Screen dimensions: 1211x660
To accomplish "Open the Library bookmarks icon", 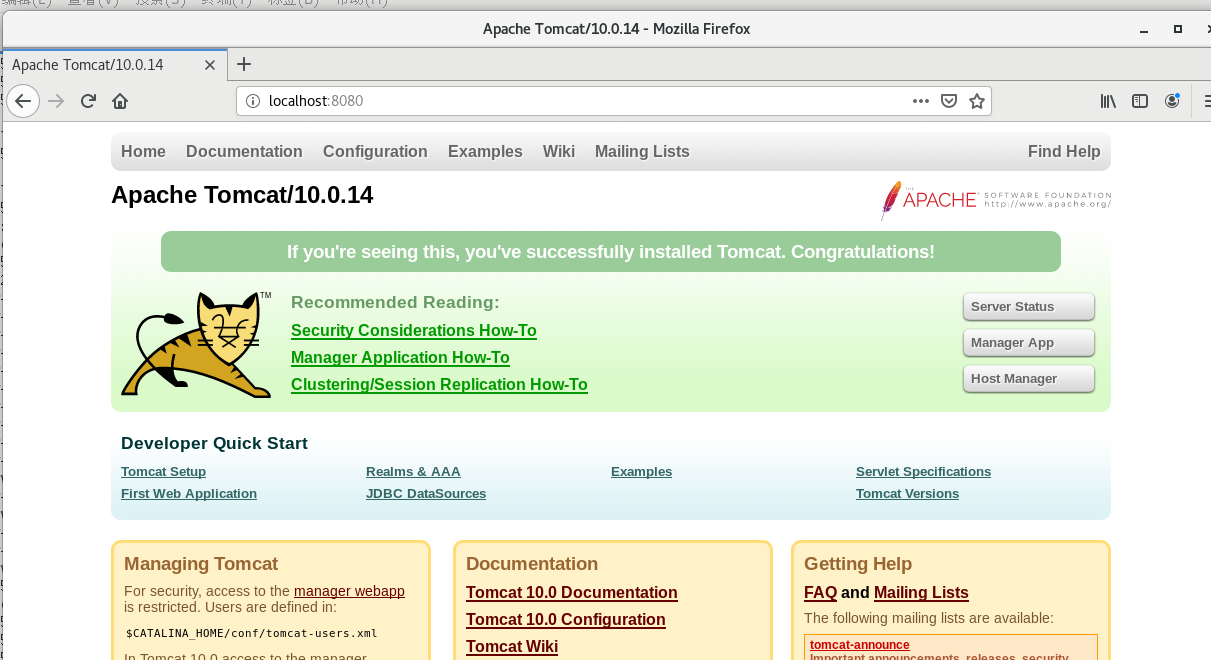I will click(1108, 101).
